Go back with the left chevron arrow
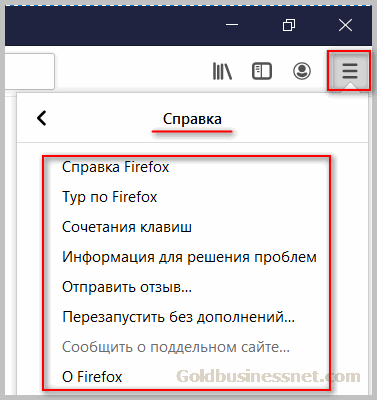Image resolution: width=377 pixels, height=400 pixels. [42, 118]
